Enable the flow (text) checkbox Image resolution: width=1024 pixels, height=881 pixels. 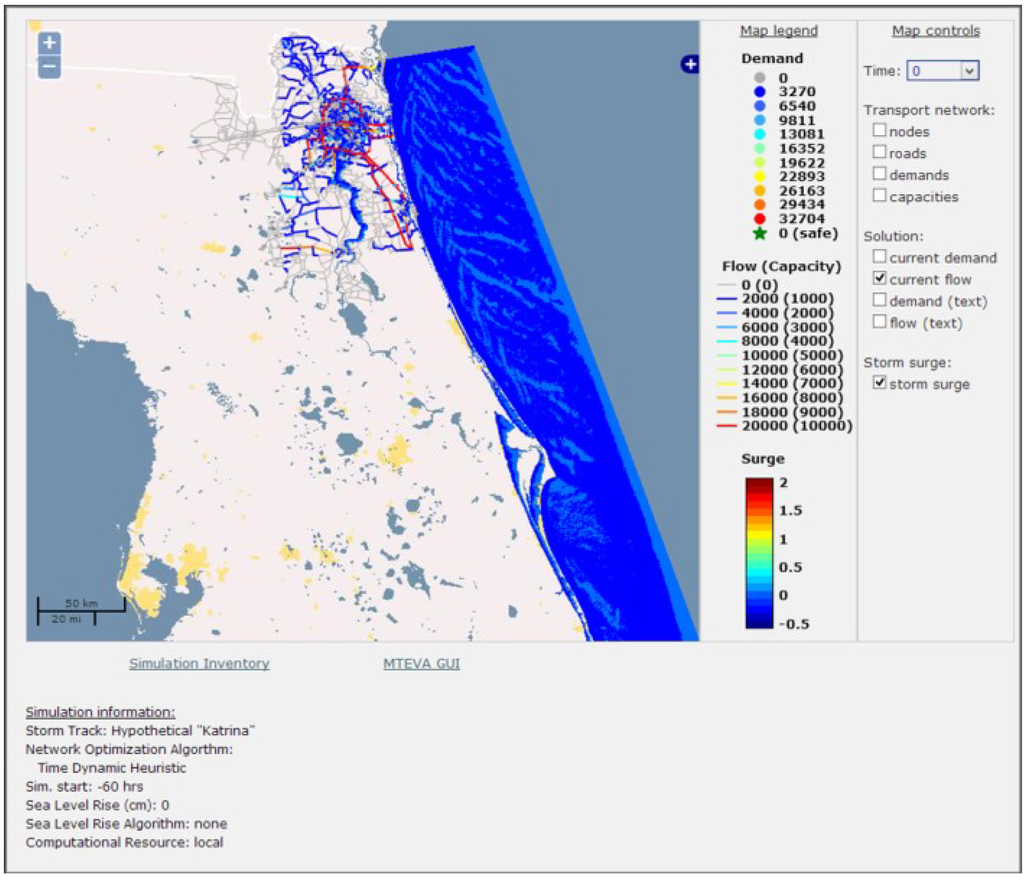click(x=879, y=322)
